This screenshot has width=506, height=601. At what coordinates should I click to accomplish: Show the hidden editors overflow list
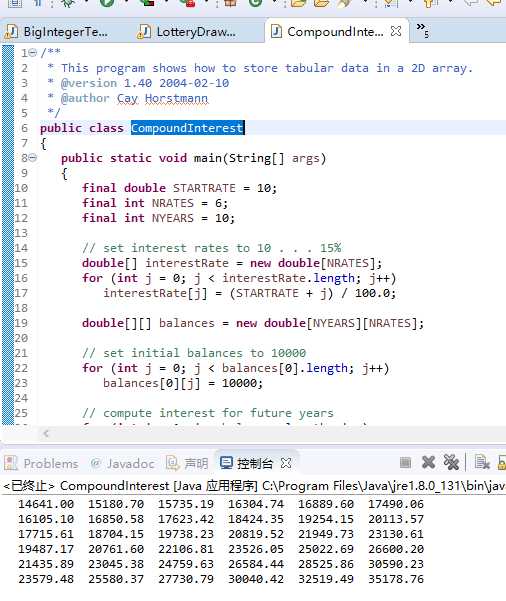[422, 30]
